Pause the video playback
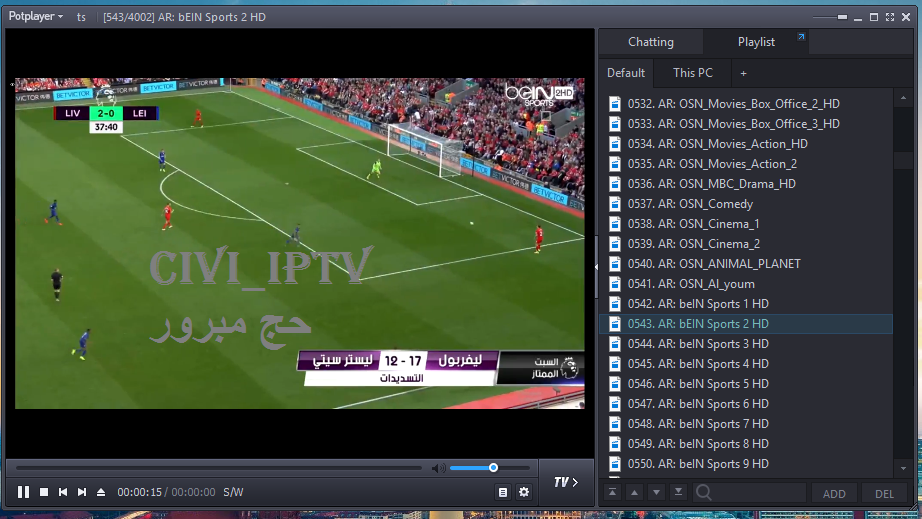The width and height of the screenshot is (922, 519). pos(23,492)
